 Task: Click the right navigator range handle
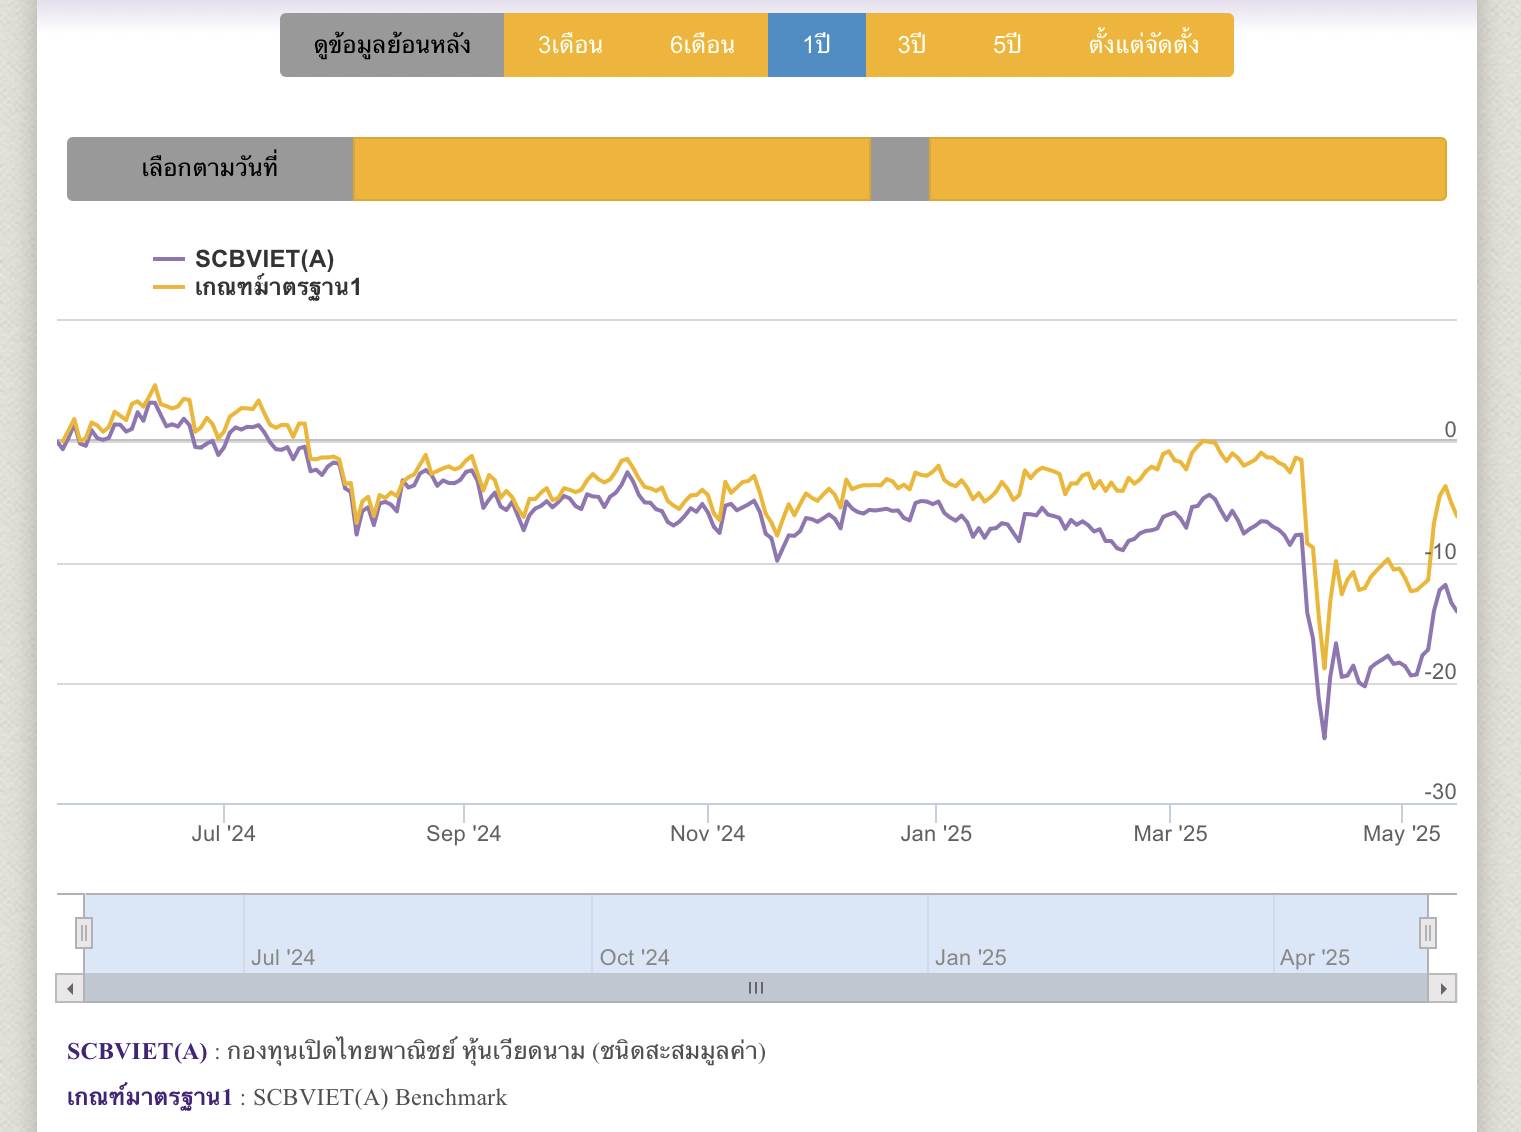click(x=1428, y=933)
